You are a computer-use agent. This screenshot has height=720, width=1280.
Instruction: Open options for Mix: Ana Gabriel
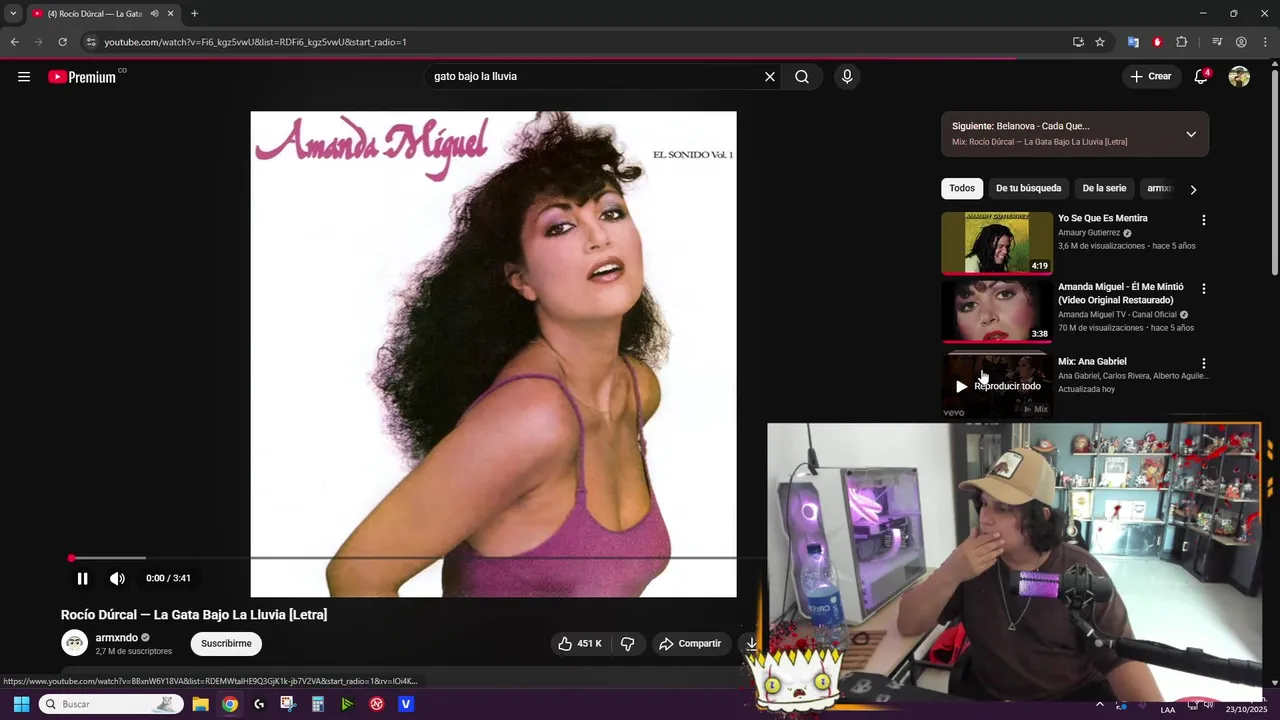pos(1204,363)
